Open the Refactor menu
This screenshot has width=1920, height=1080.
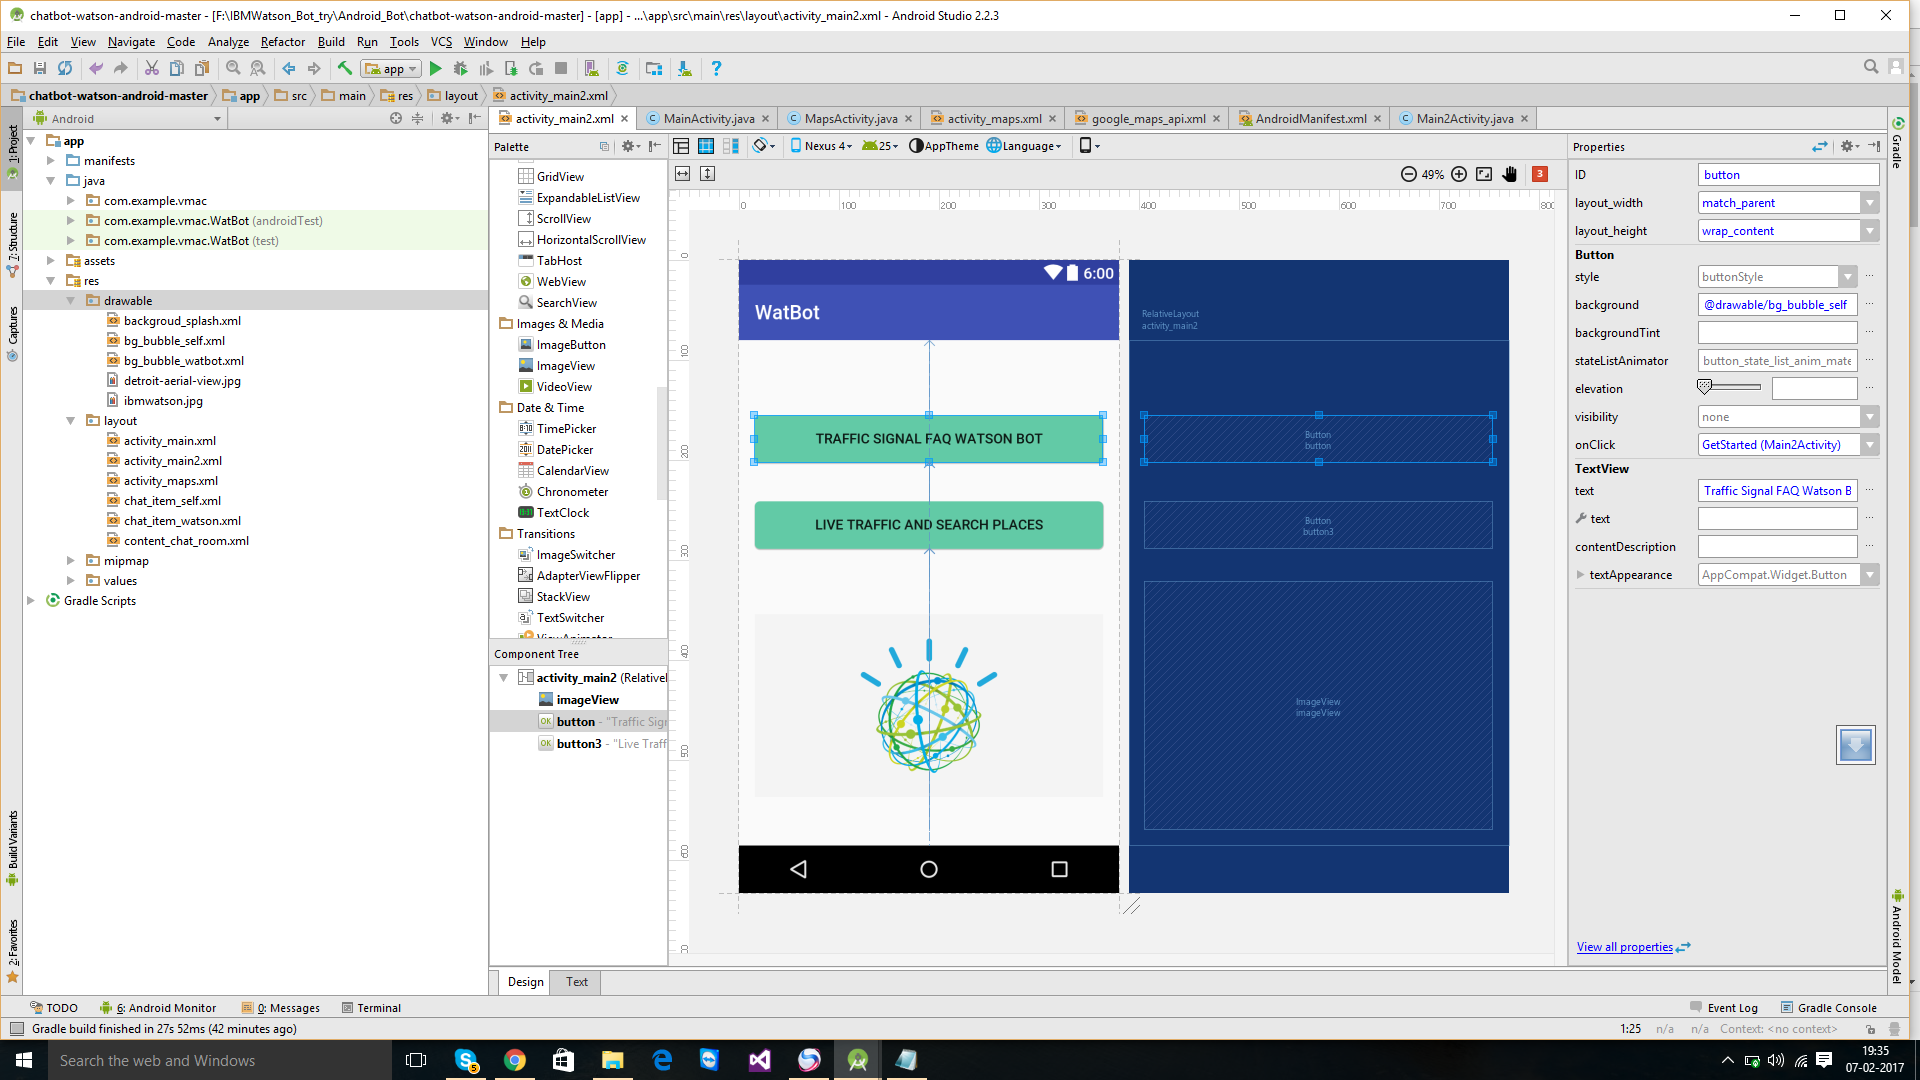coord(282,42)
